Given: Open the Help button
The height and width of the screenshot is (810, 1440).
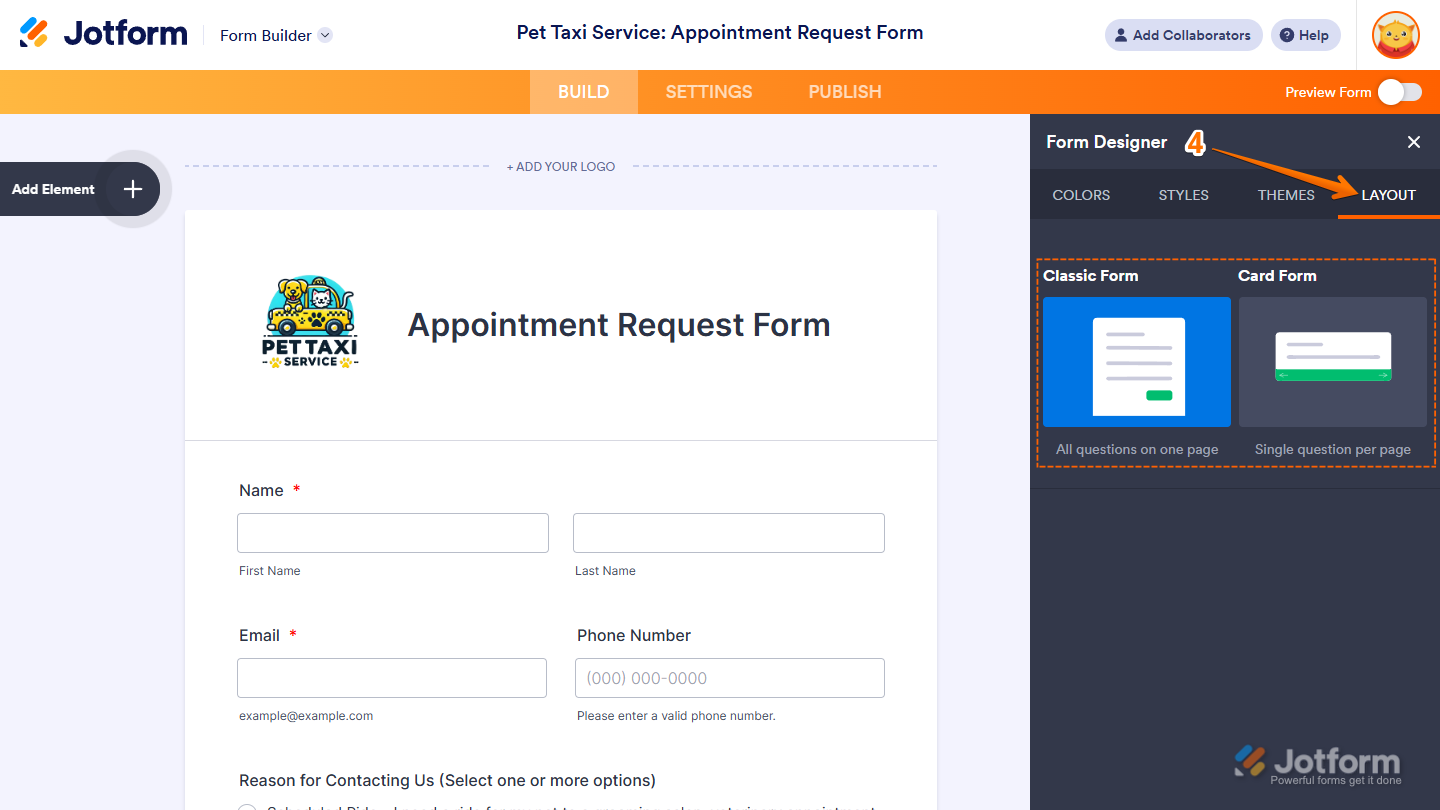Looking at the screenshot, I should [1305, 35].
